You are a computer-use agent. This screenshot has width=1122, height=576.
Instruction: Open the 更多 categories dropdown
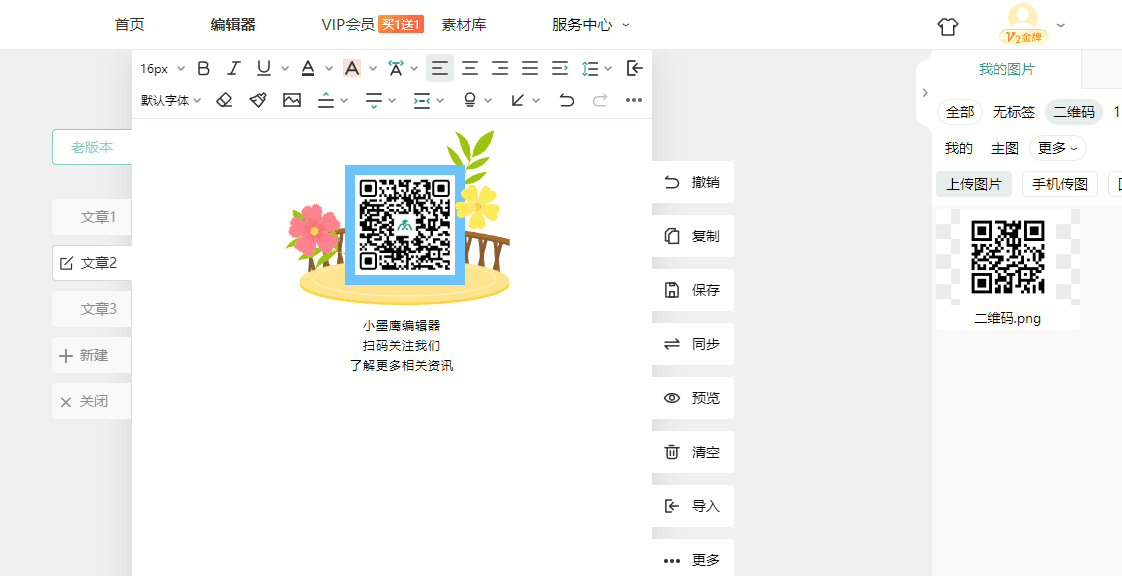click(1058, 148)
